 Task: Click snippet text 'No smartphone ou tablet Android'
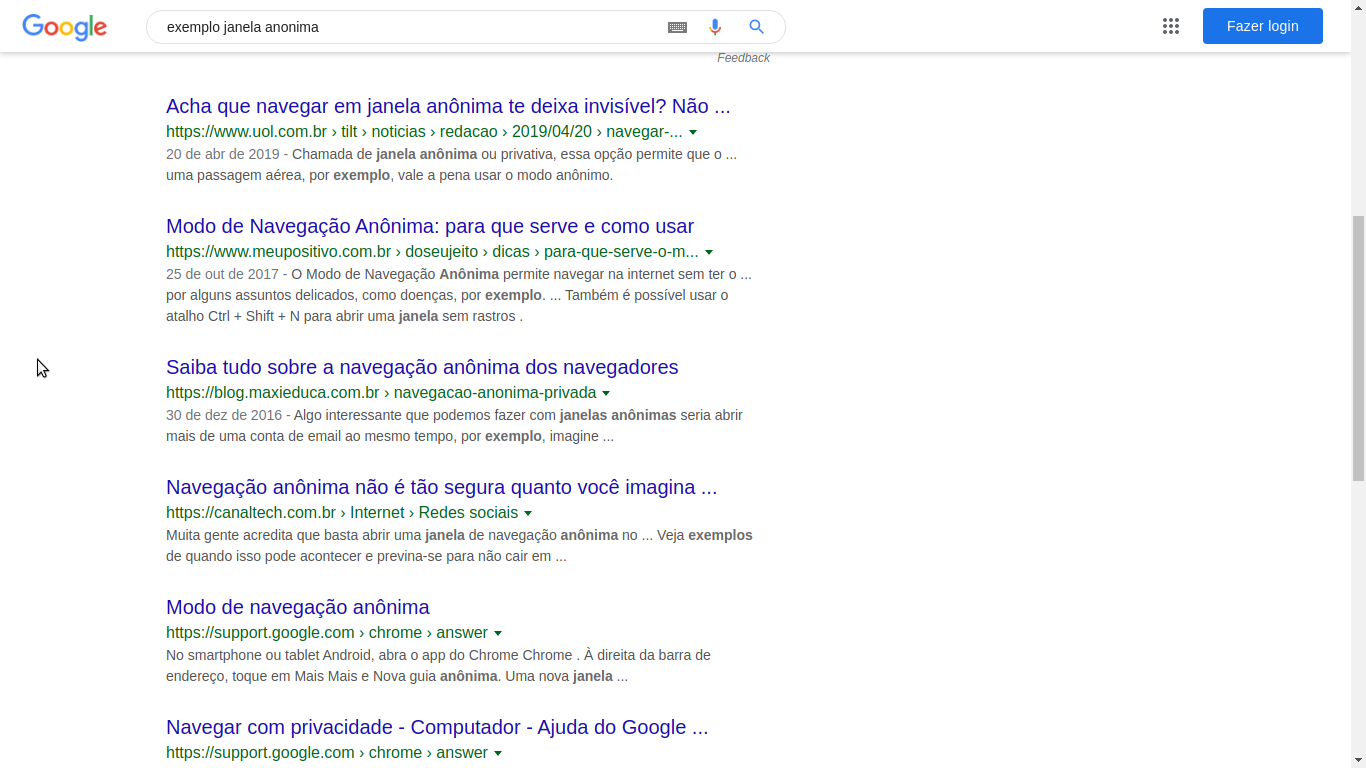pyautogui.click(x=270, y=655)
